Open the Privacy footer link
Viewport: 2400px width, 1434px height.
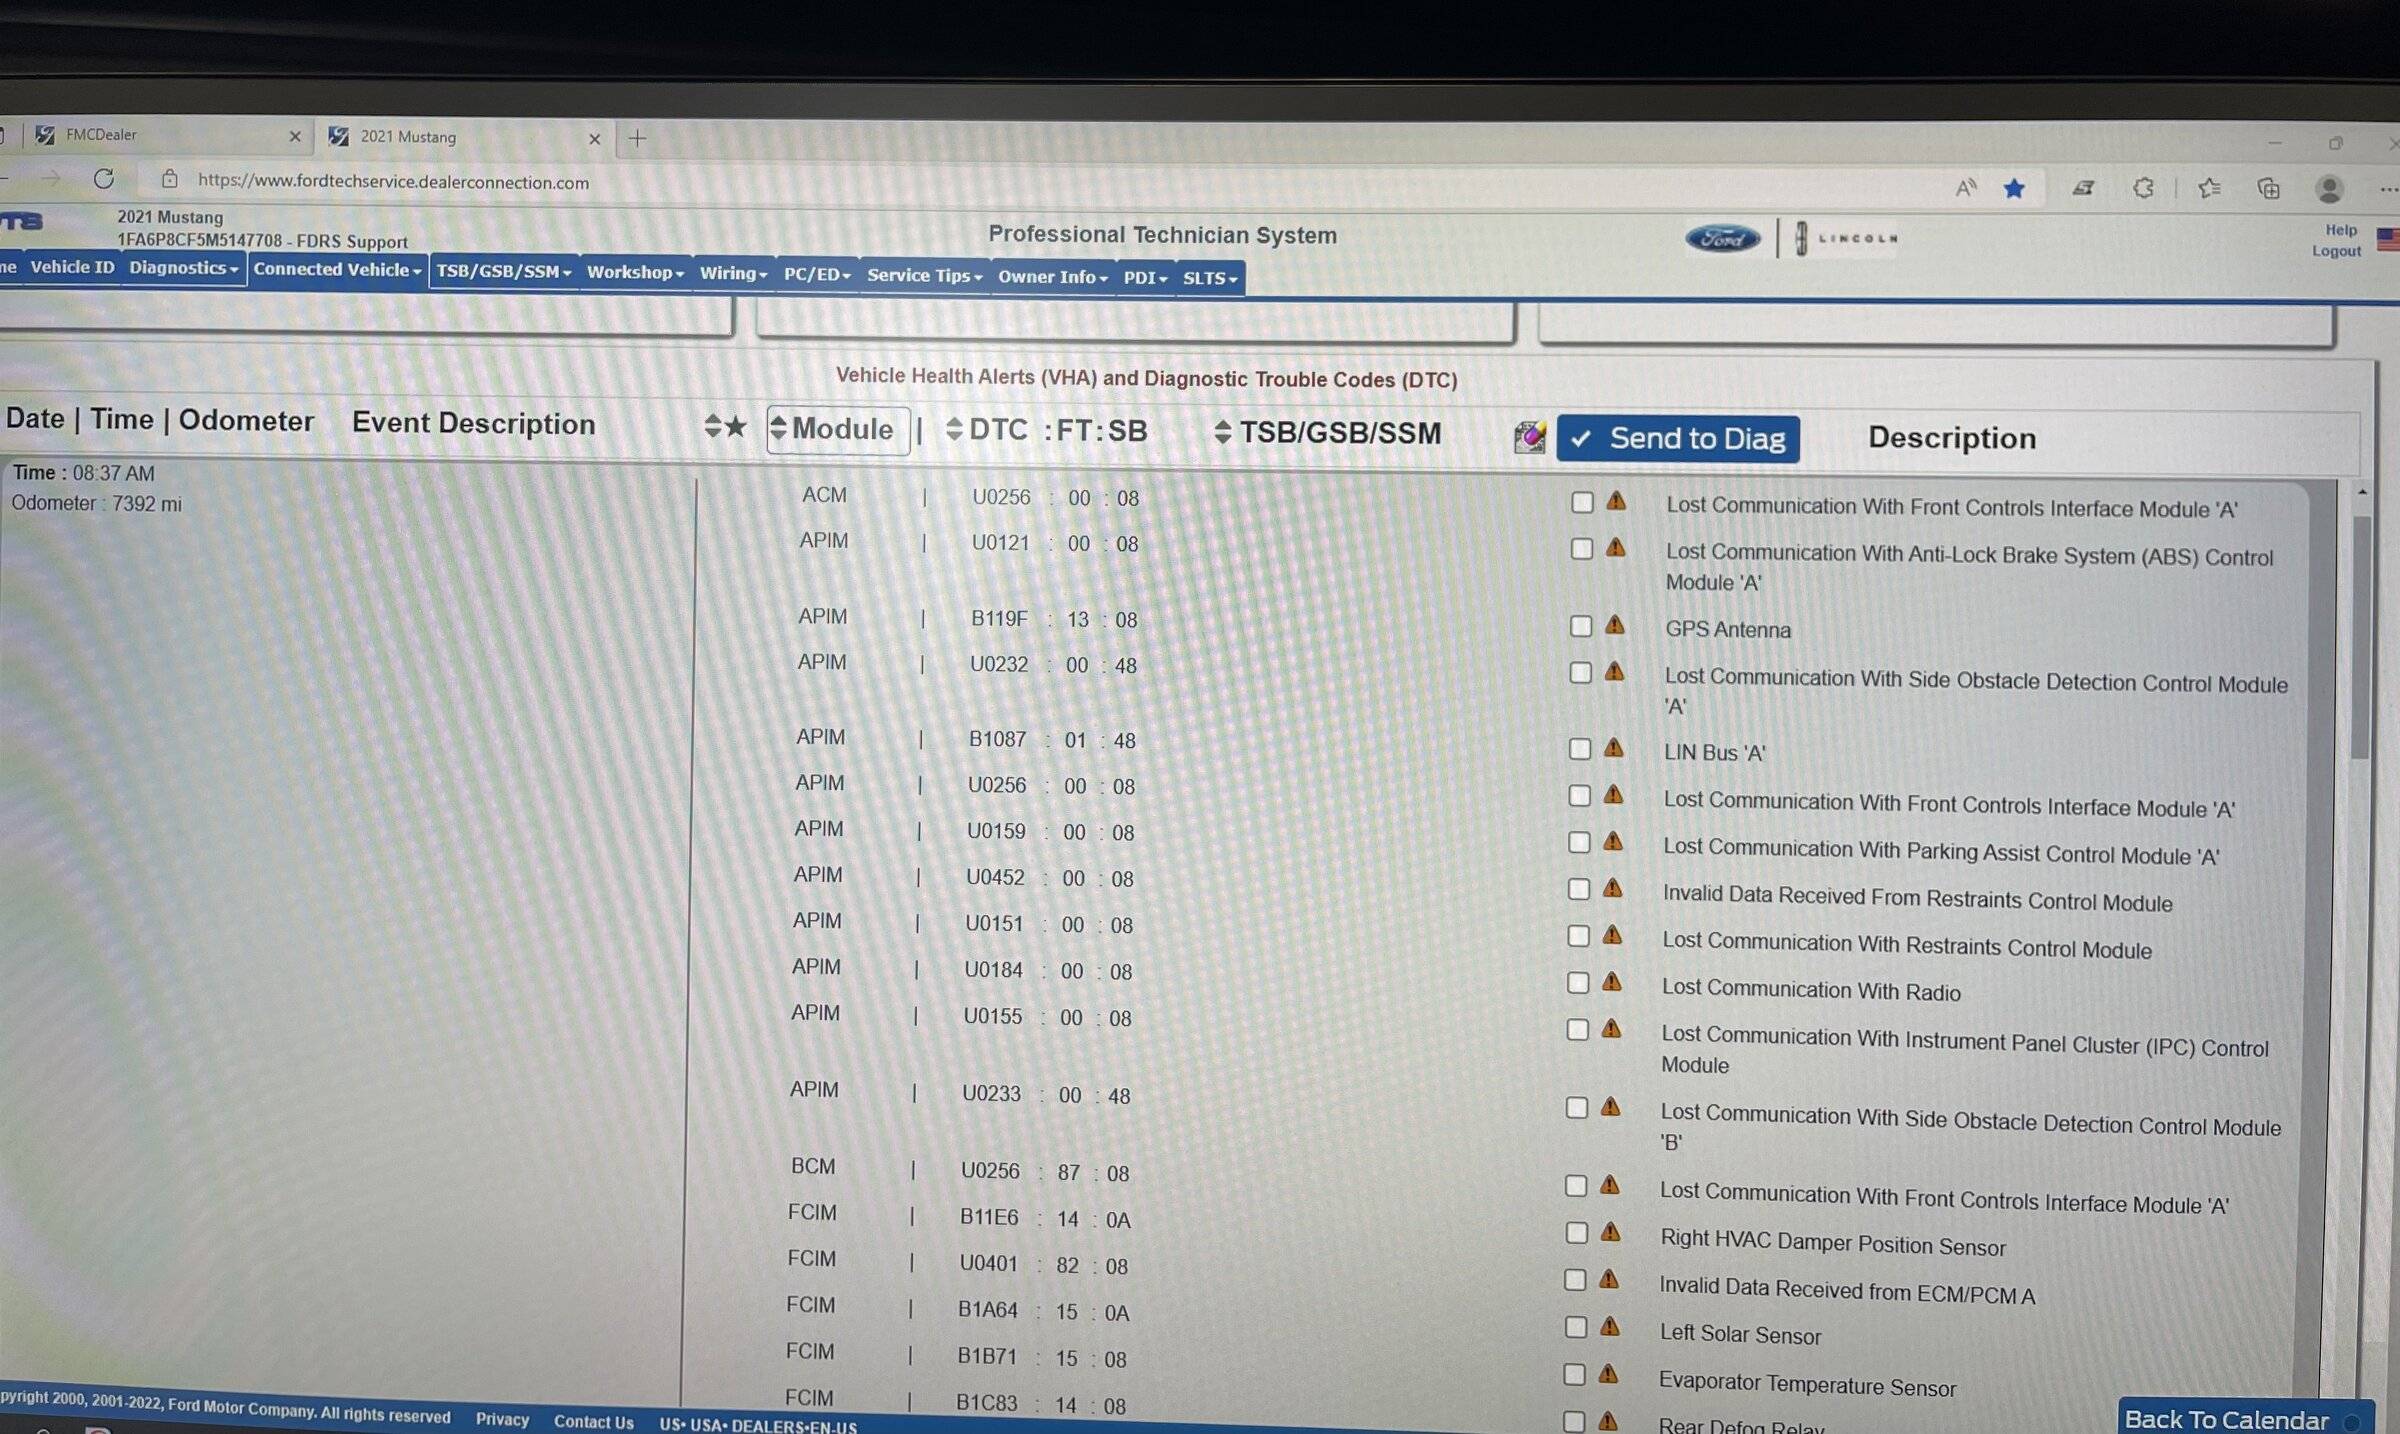click(502, 1418)
